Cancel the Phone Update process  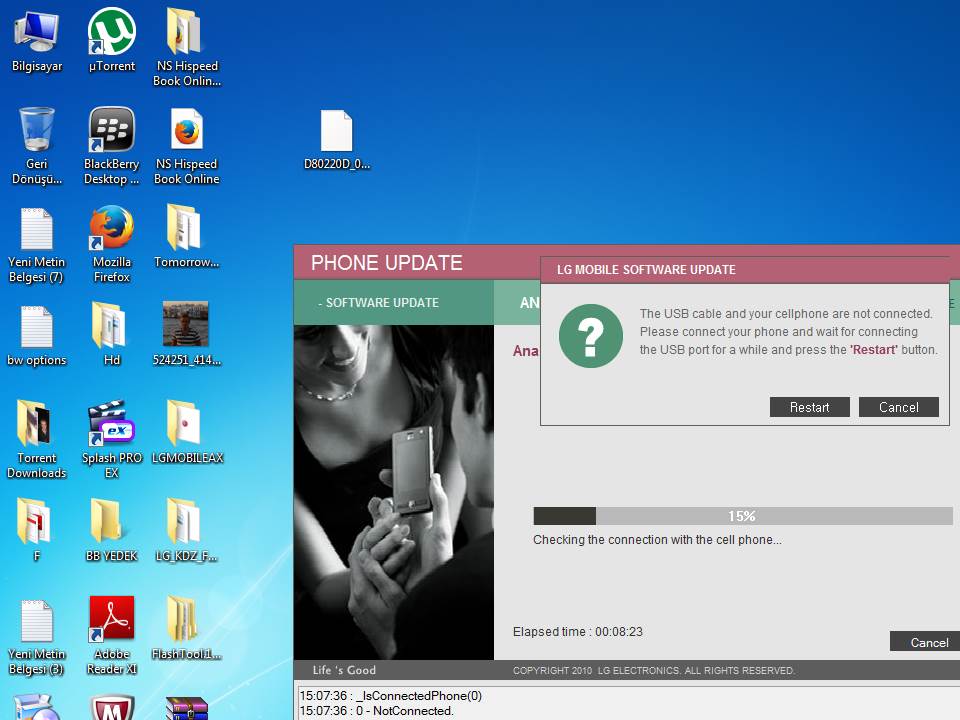[925, 642]
